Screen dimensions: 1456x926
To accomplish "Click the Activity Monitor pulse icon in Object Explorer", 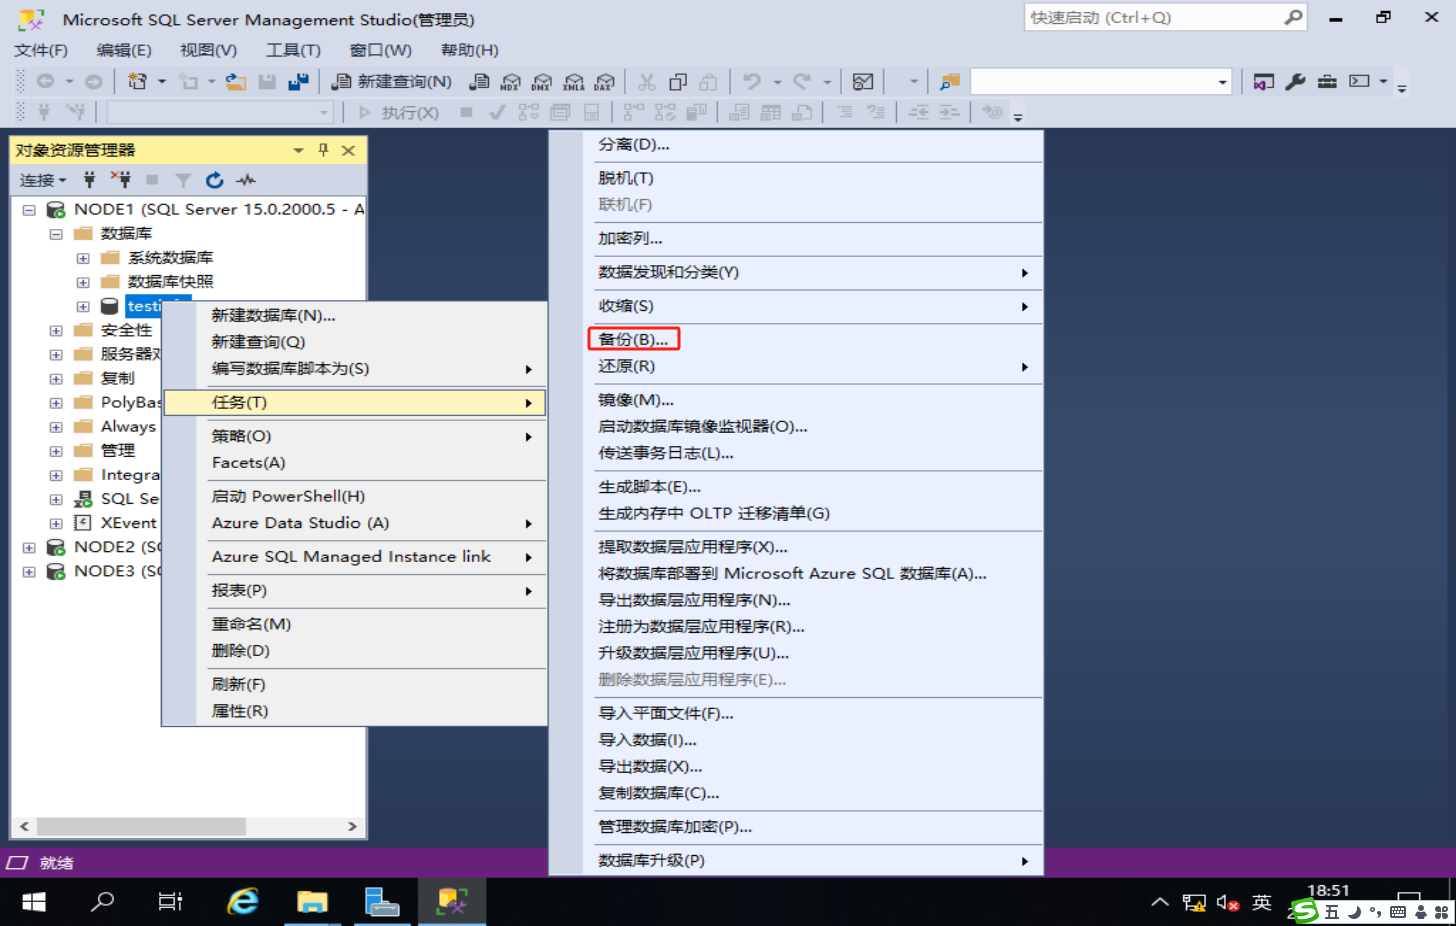I will [246, 180].
